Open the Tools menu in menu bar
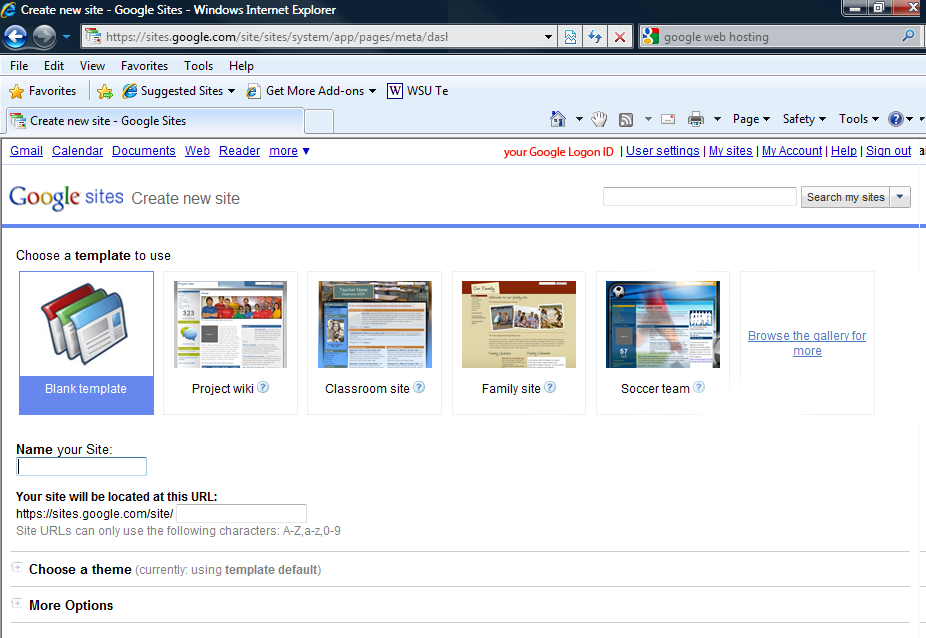 198,66
